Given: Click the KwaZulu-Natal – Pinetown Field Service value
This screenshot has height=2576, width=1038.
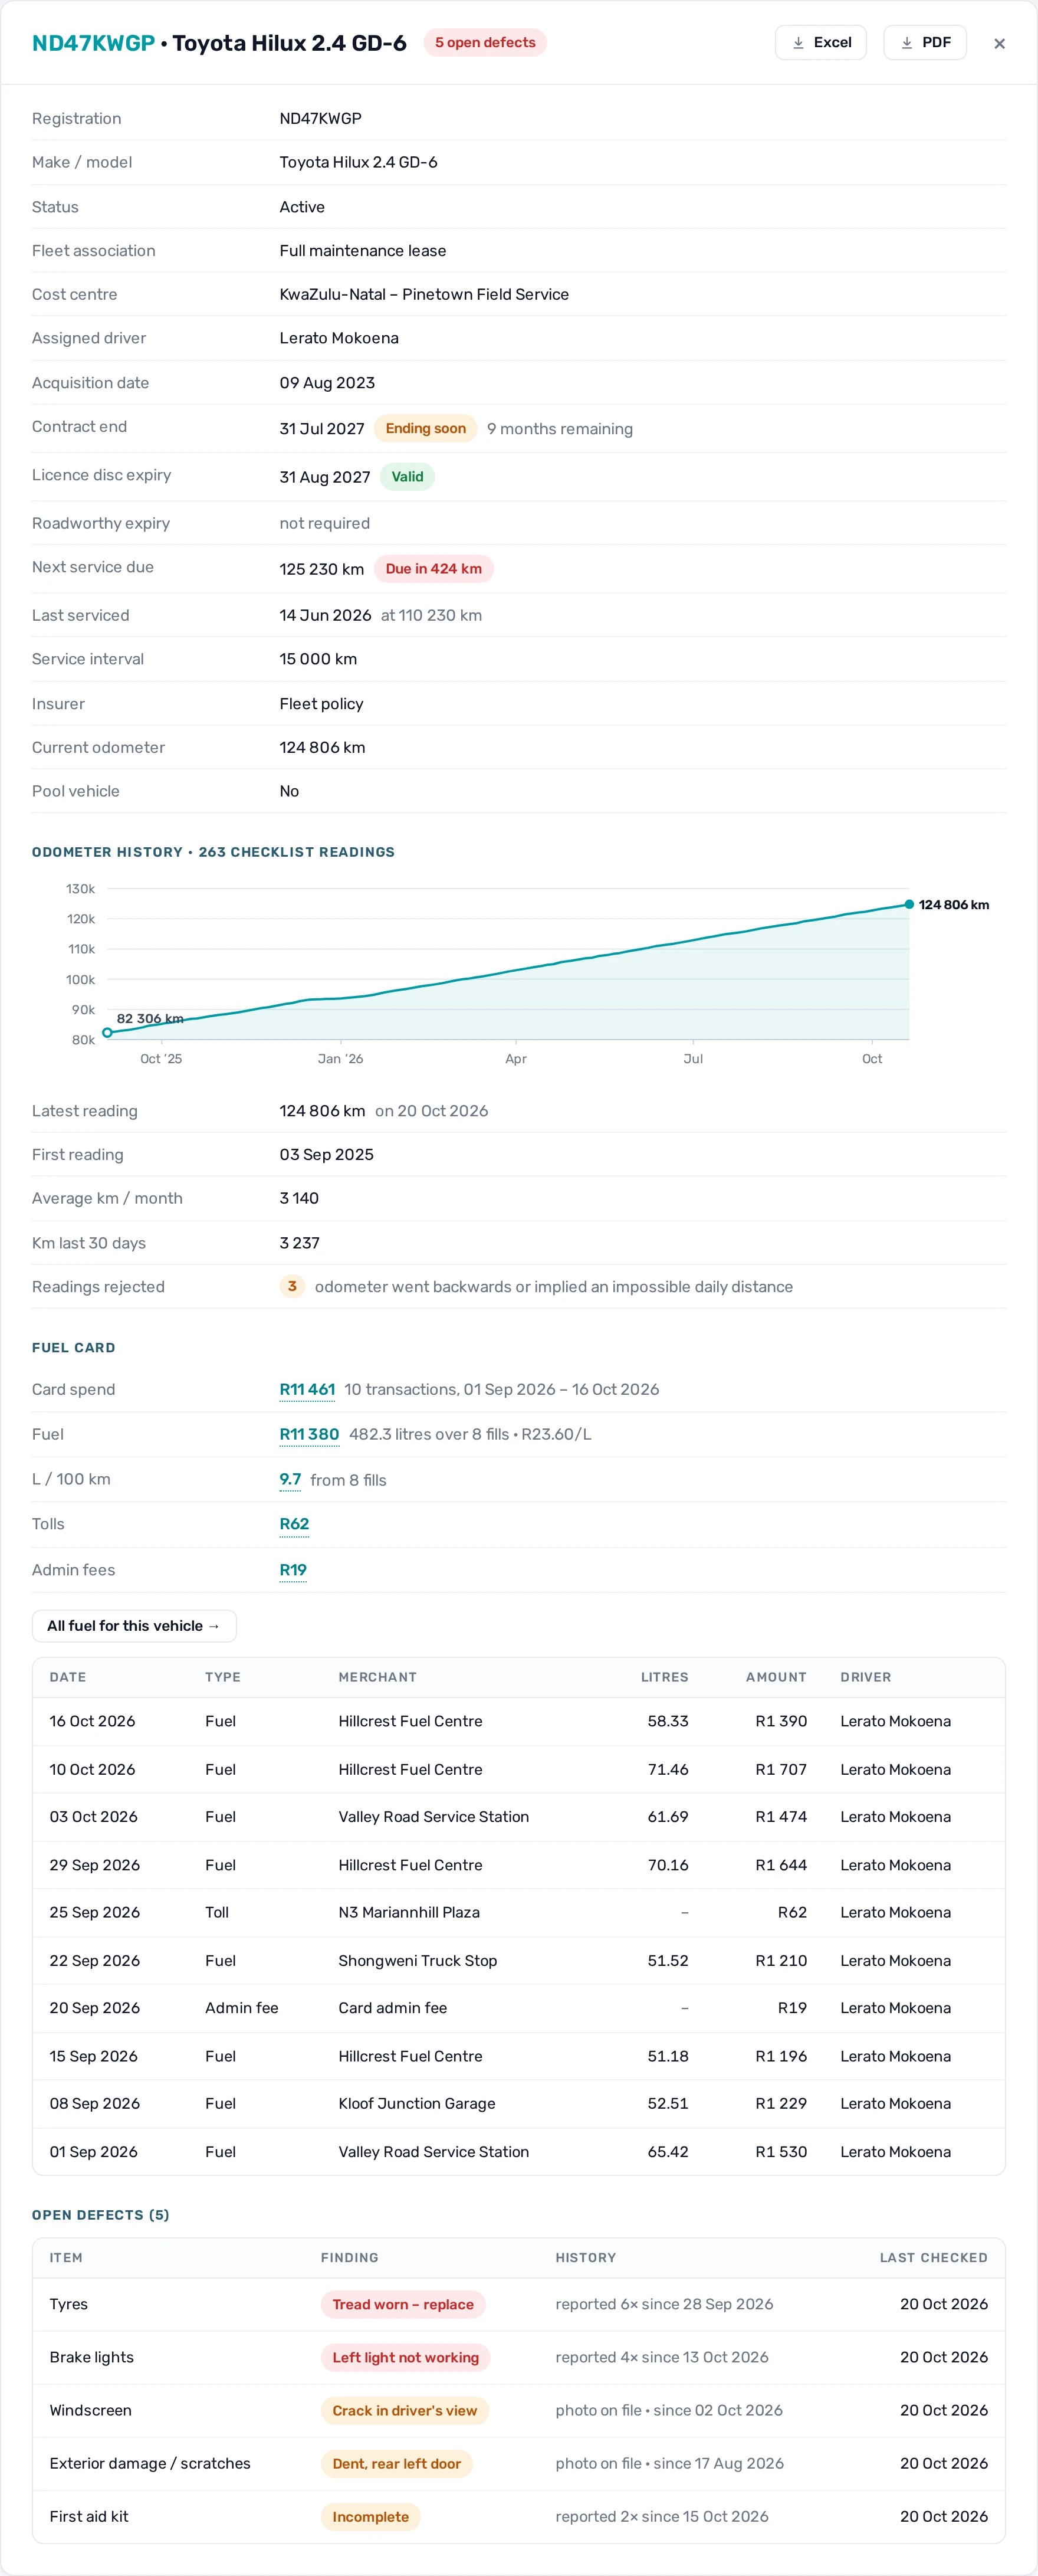Looking at the screenshot, I should click(424, 294).
